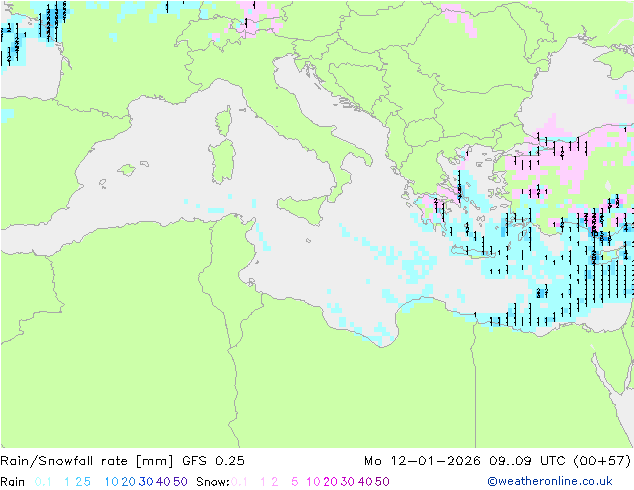Pick the Snow legend value 20
Image resolution: width=634 pixels, height=490 pixels.
[x=330, y=482]
